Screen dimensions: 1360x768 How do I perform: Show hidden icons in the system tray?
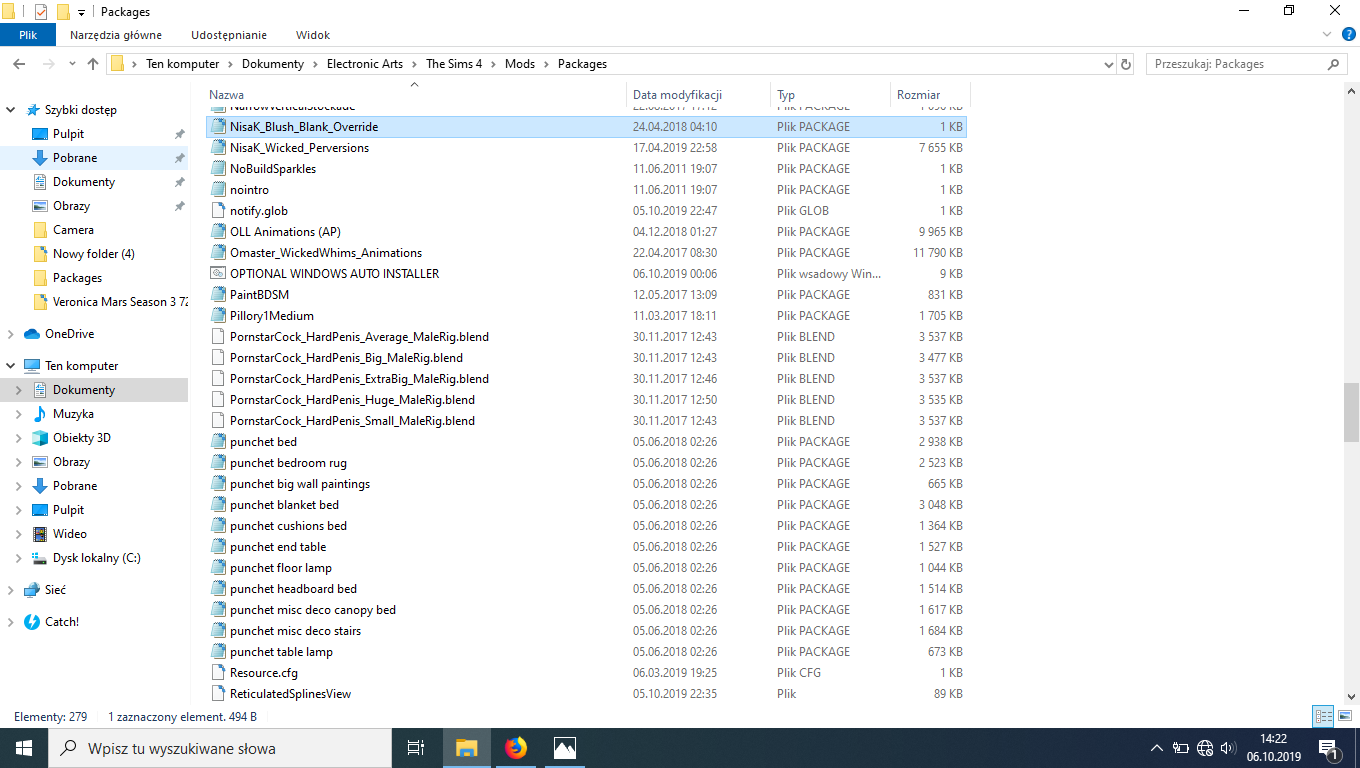tap(1157, 747)
